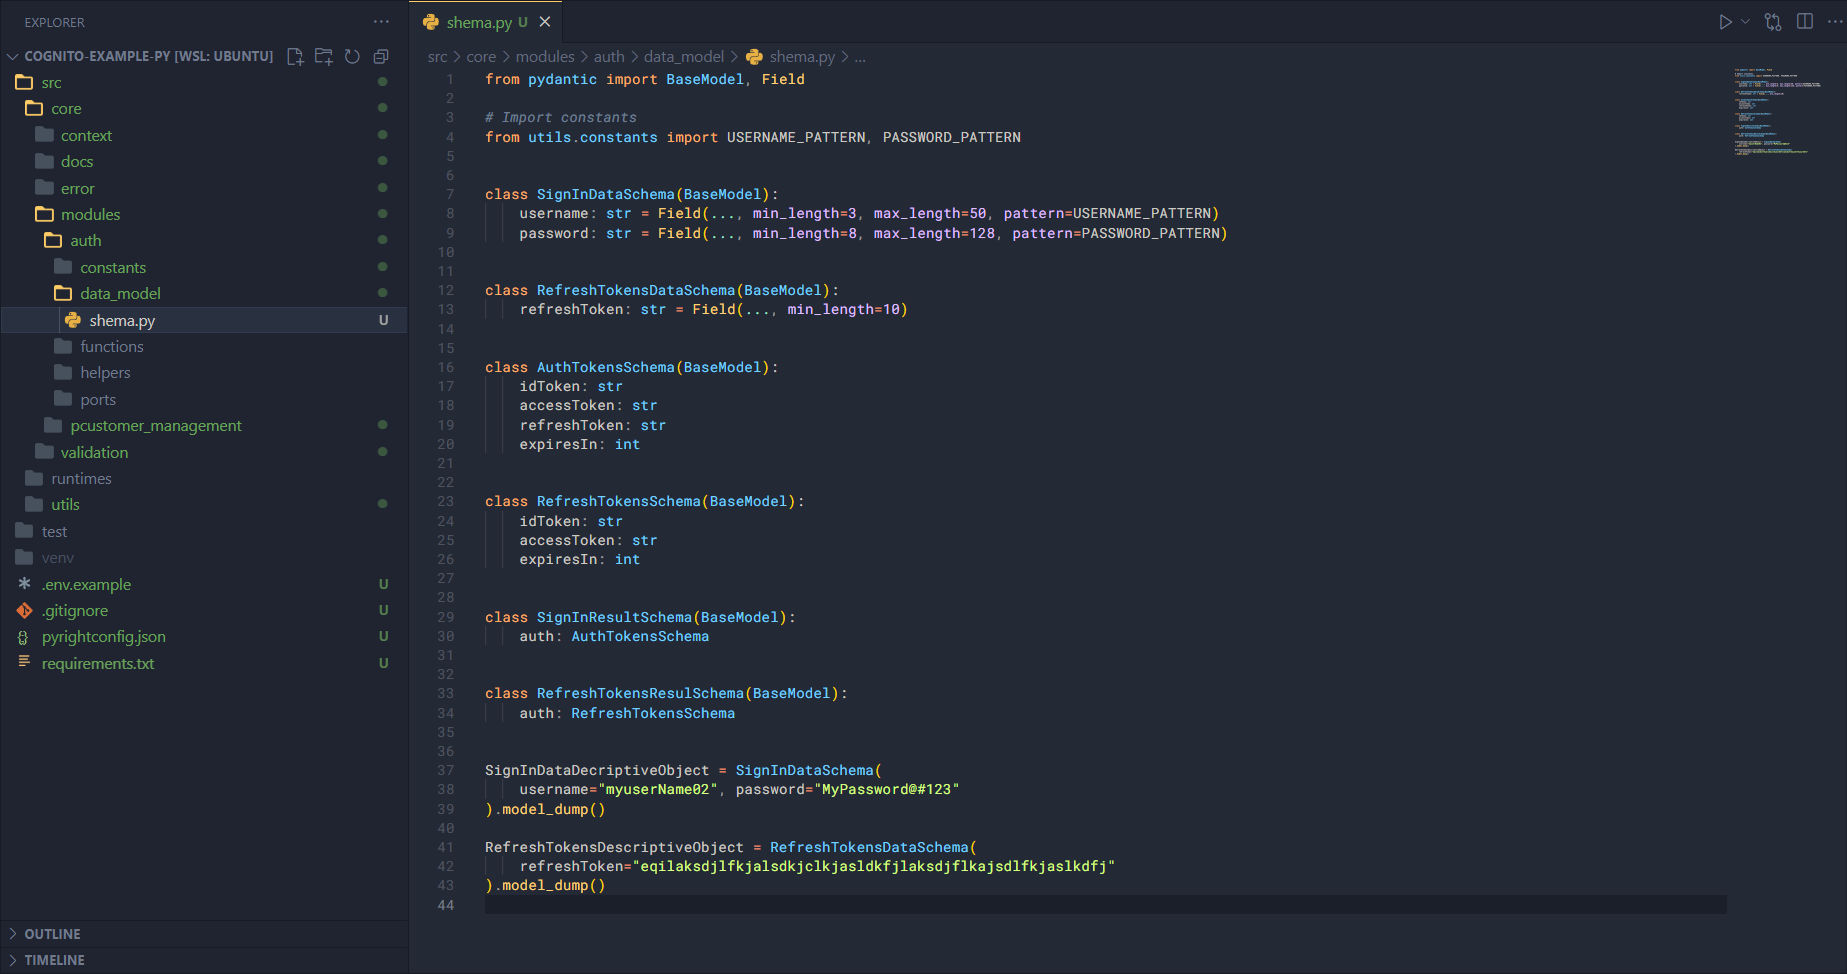Open the editor More Actions ellipsis

coord(1834,22)
